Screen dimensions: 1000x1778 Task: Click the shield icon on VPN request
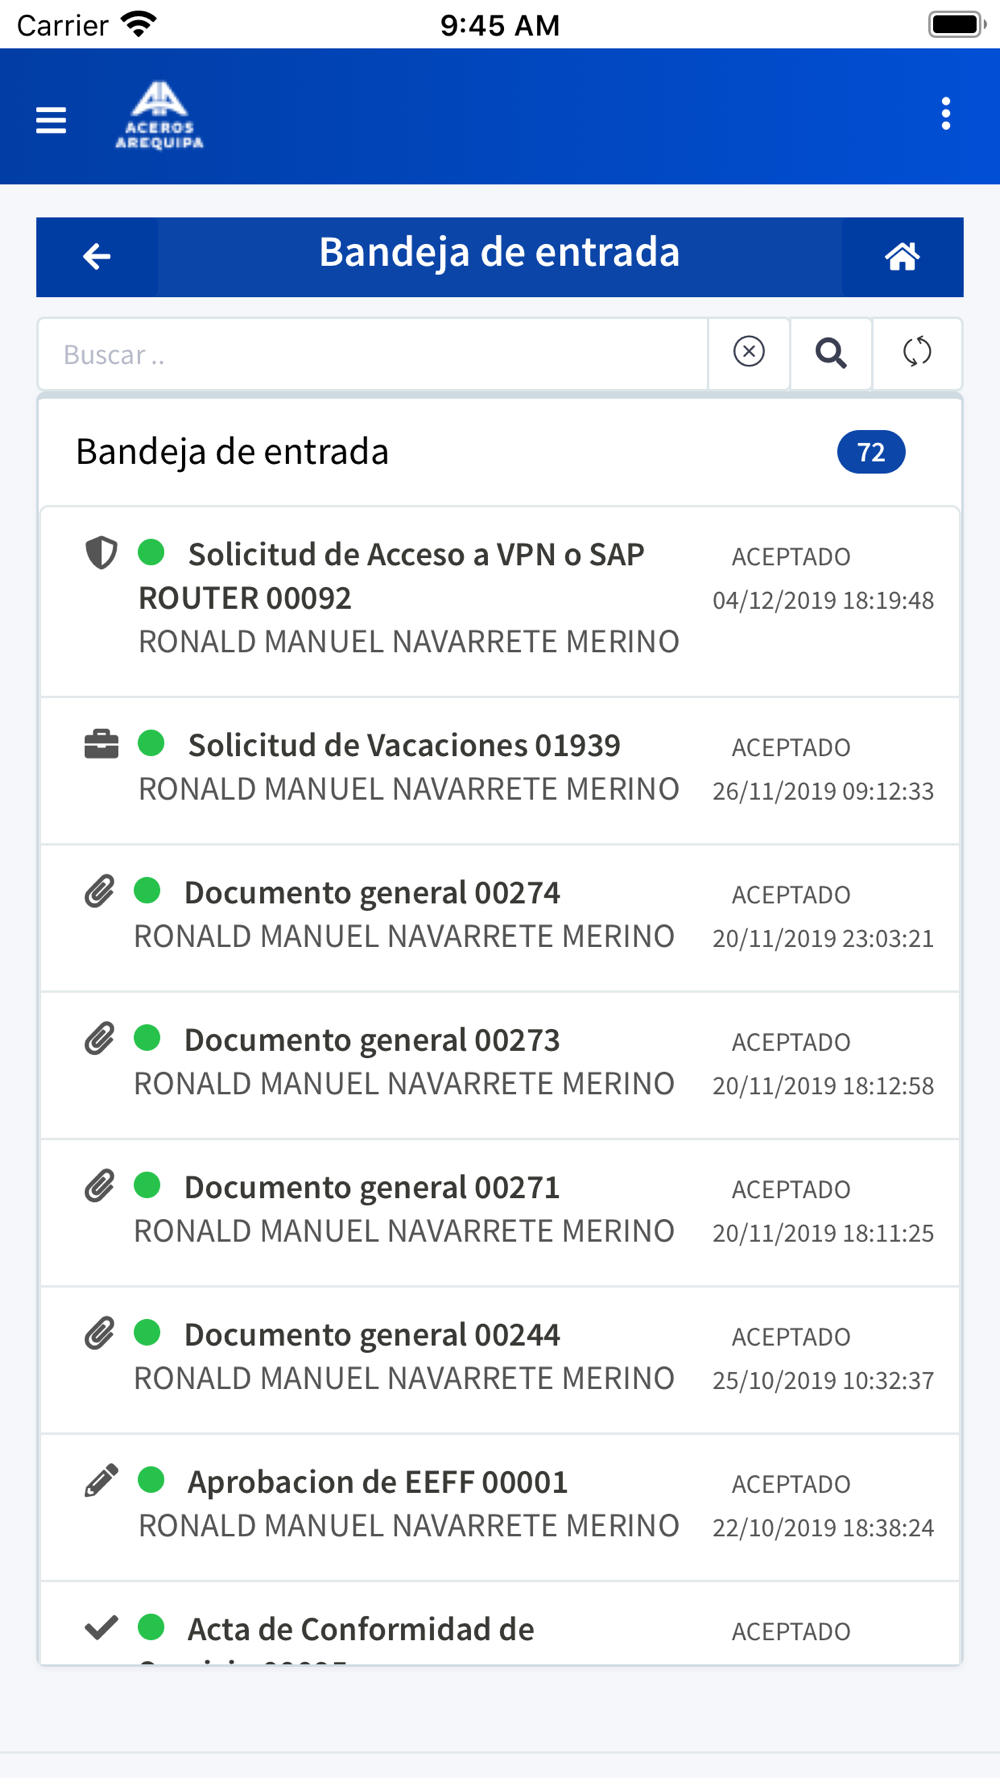[x=101, y=552]
